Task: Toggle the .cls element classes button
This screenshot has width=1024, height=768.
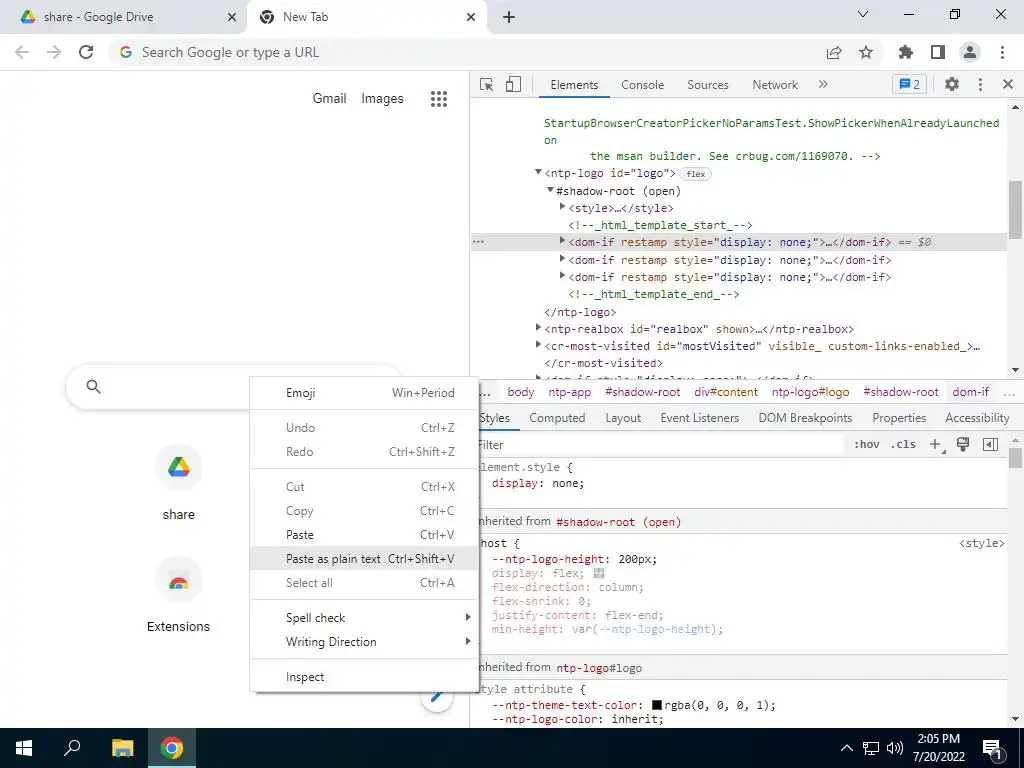Action: point(903,445)
